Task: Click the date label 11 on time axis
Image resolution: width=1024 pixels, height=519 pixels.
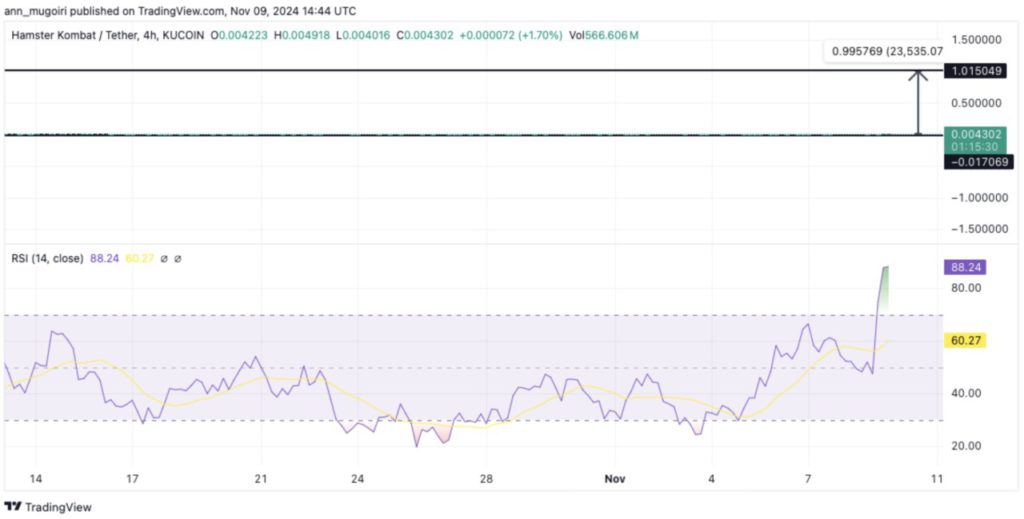Action: point(936,479)
